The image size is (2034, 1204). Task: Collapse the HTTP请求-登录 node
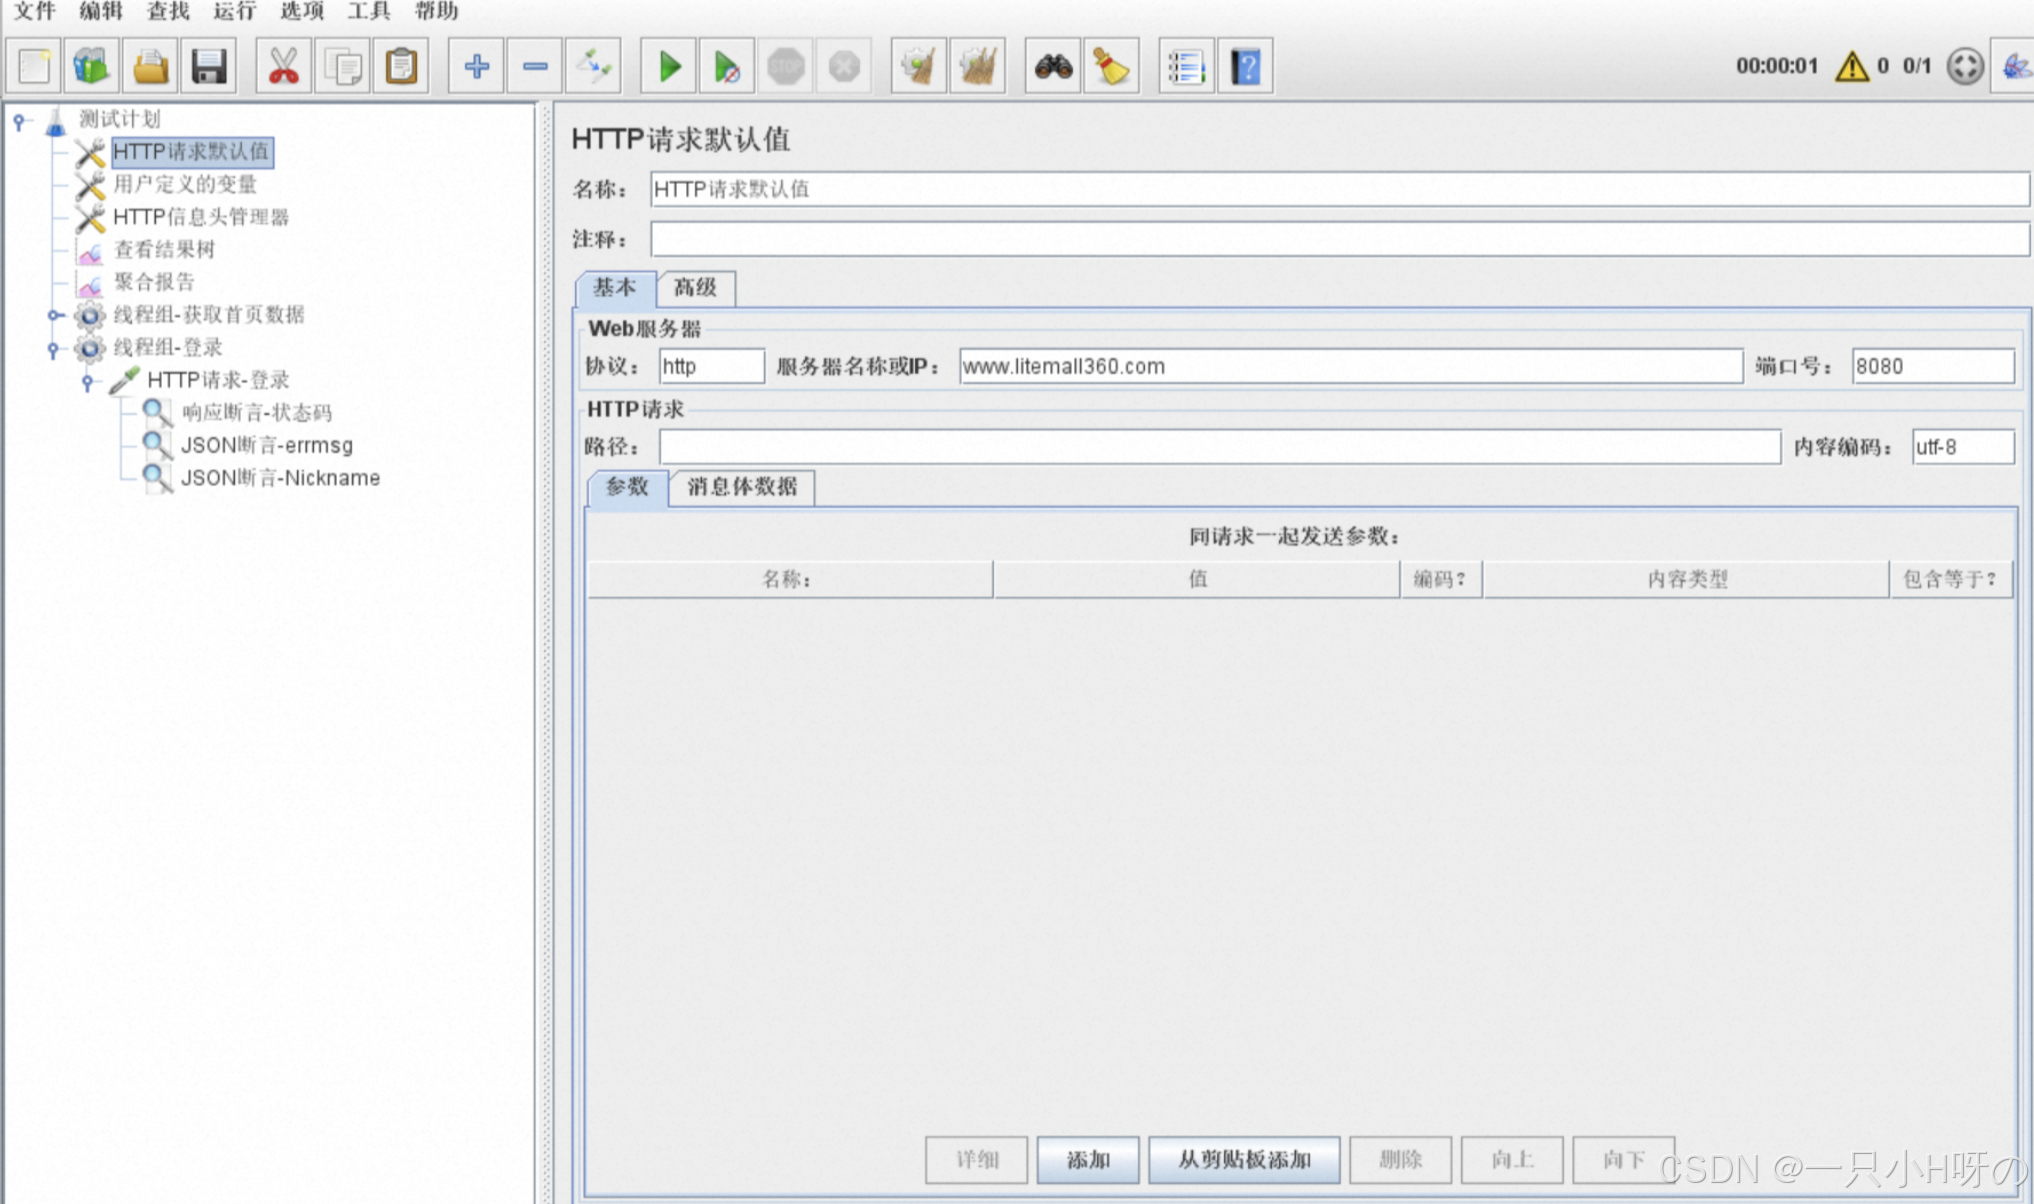[x=88, y=381]
